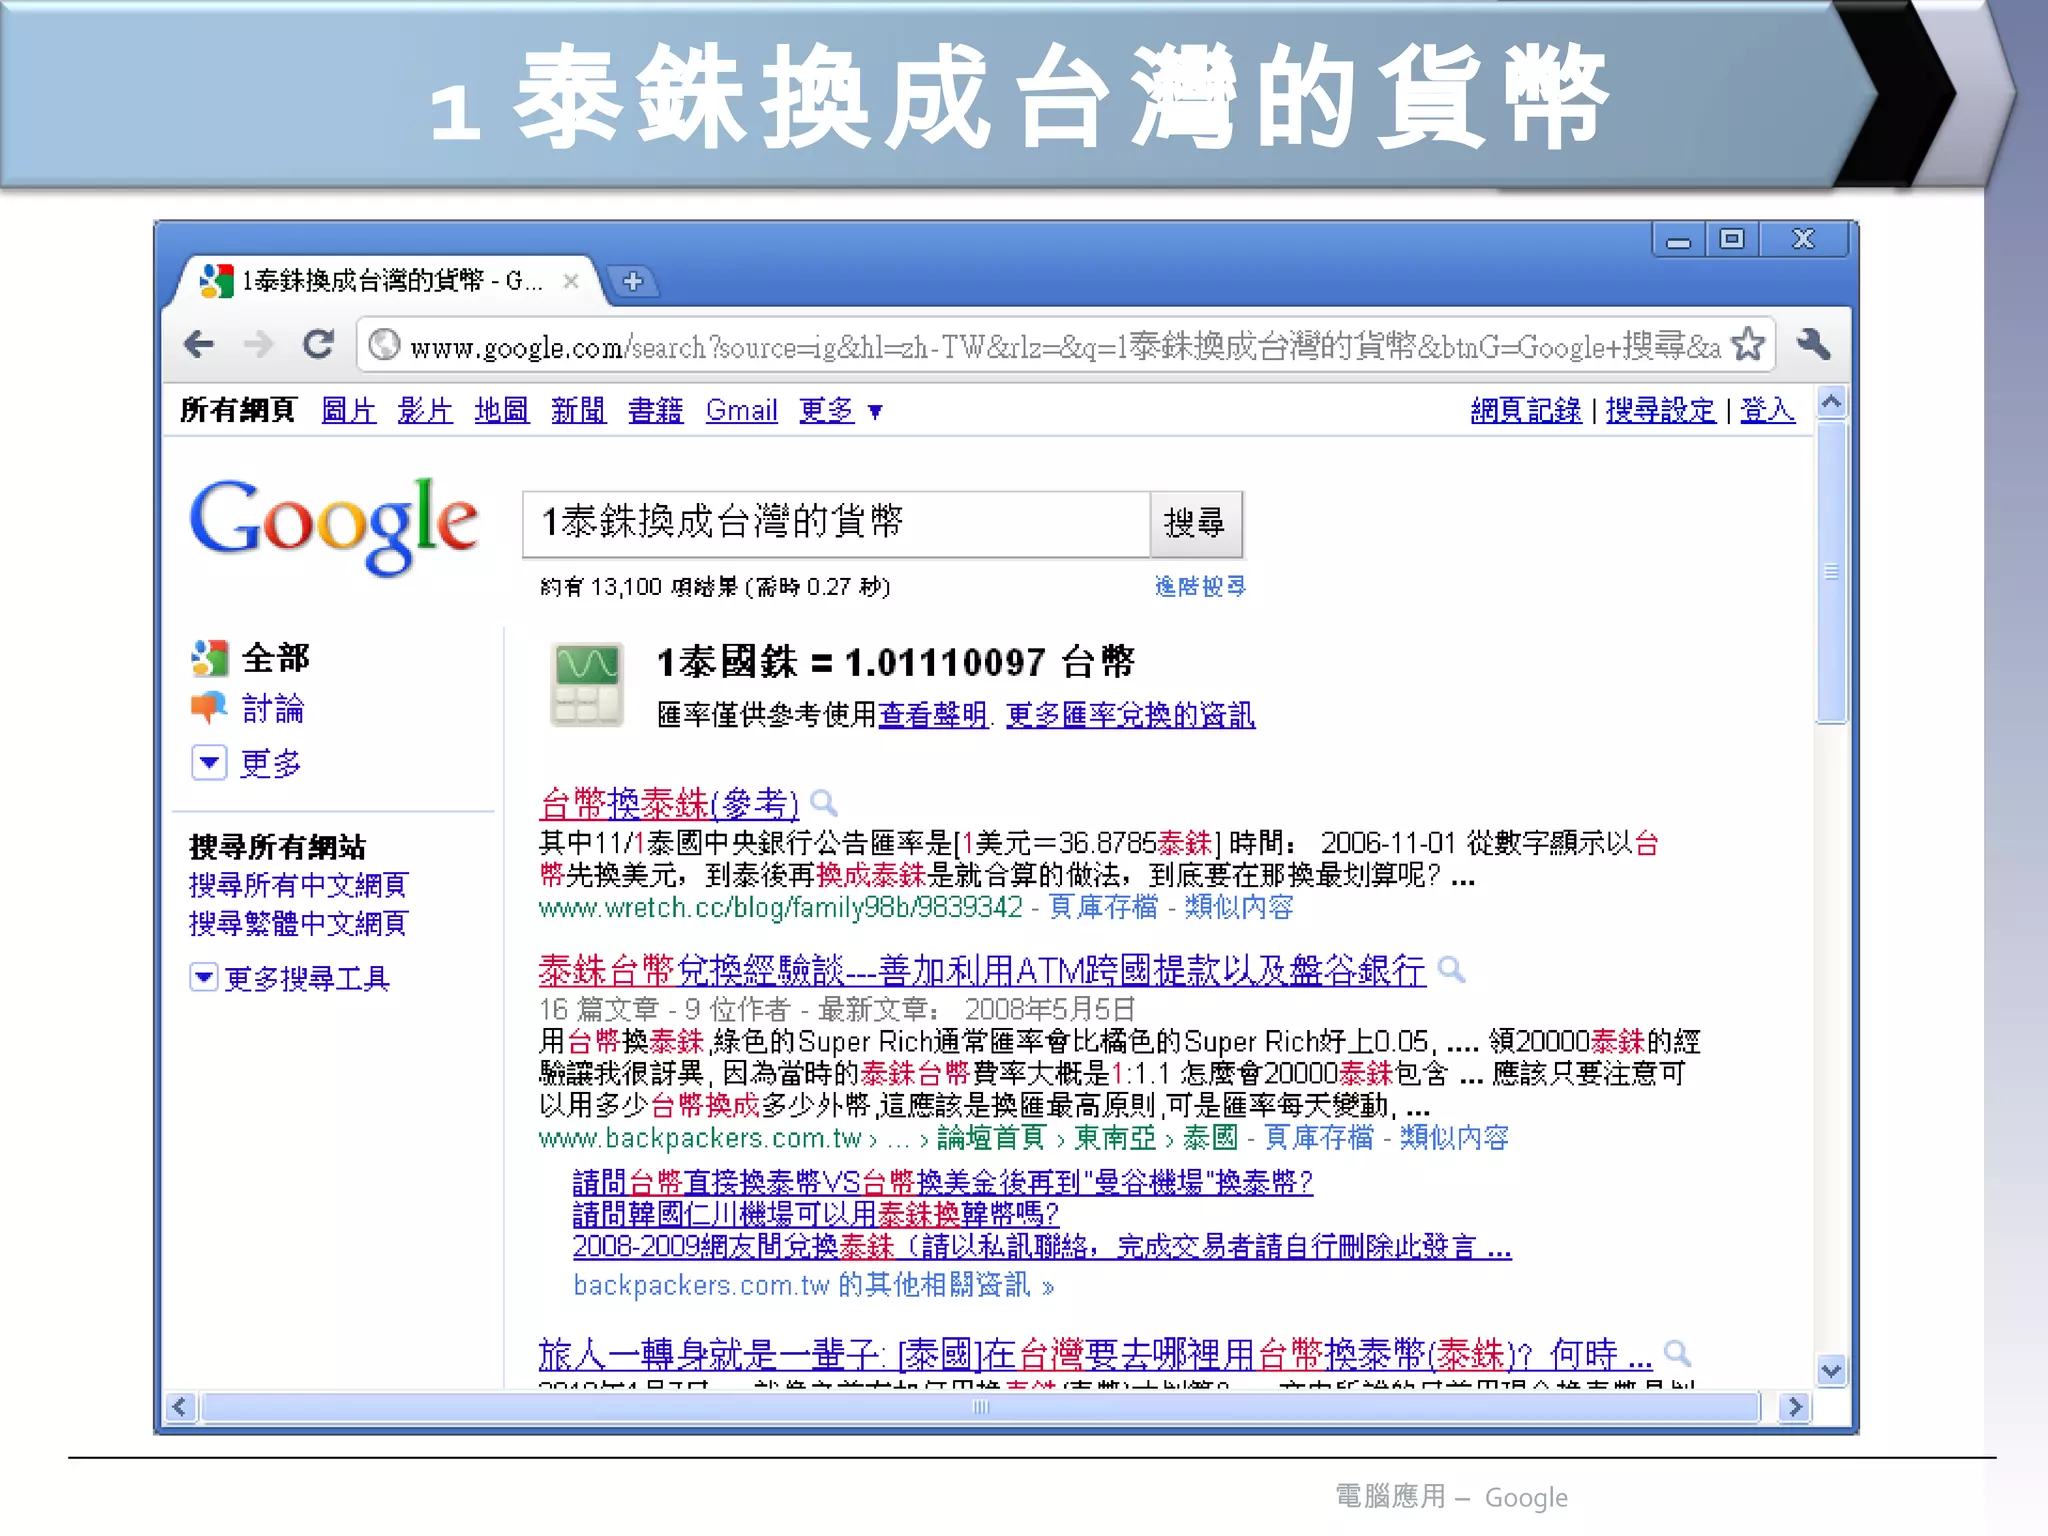Click the 討論 speech bubble icon

tap(209, 708)
